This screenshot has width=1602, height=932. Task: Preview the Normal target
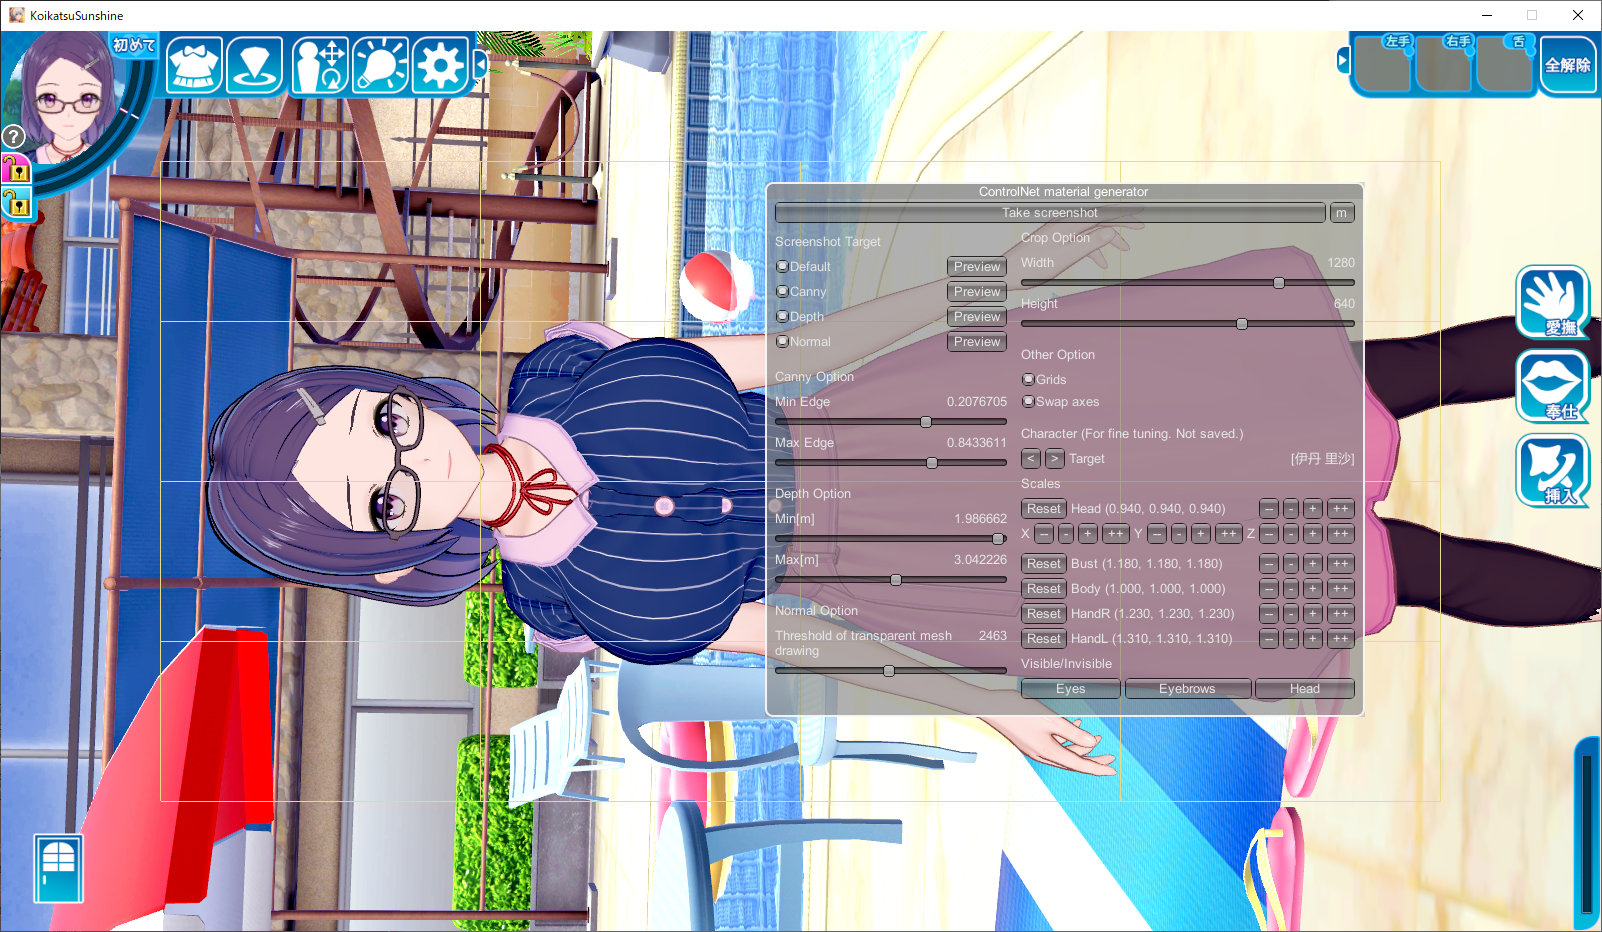coord(977,342)
